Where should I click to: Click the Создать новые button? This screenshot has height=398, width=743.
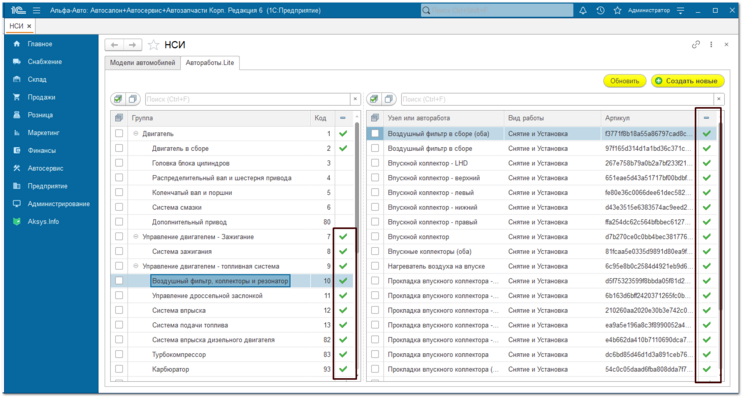(x=688, y=81)
